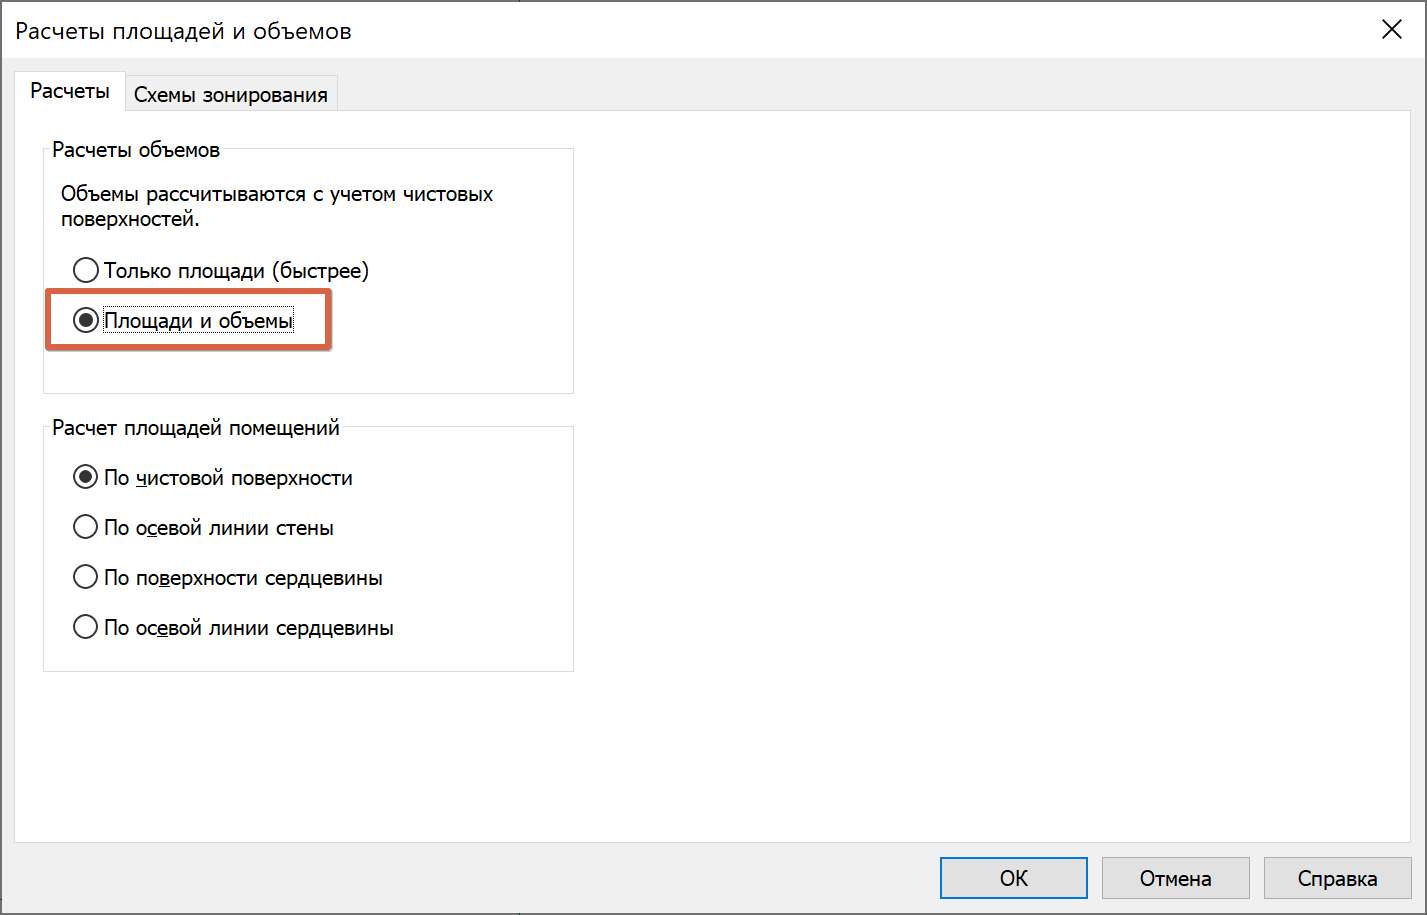Switch to the Схемы зонирования tab

[231, 95]
